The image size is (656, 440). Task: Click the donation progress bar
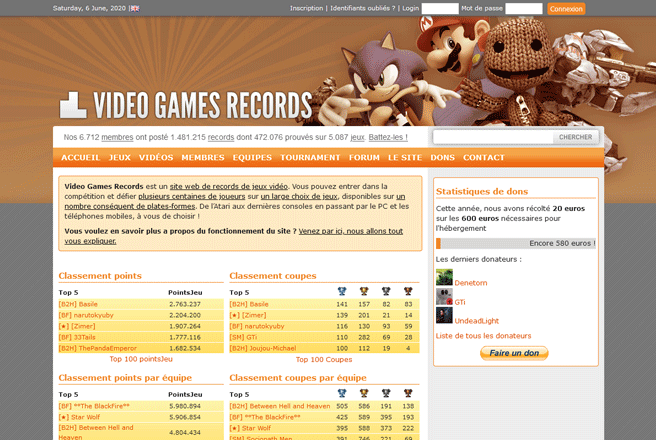(x=516, y=243)
